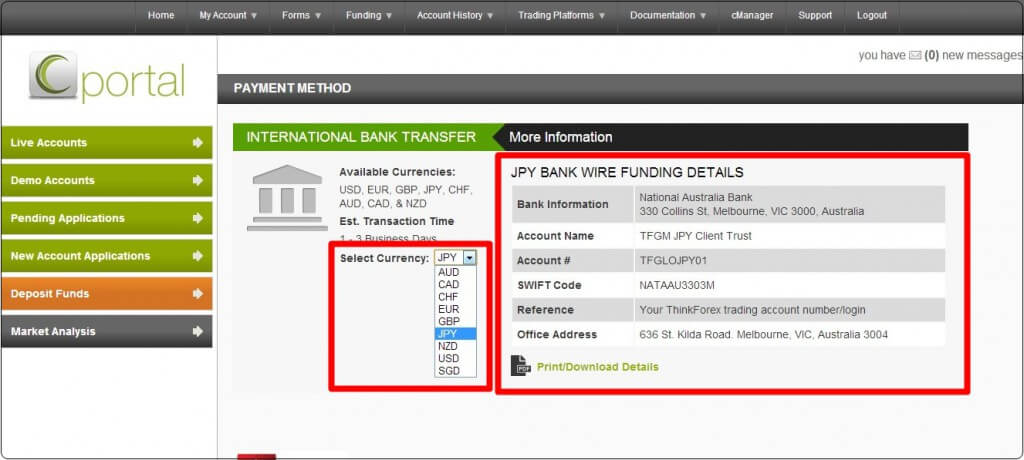Open the Trading Platforms menu

[x=562, y=16]
